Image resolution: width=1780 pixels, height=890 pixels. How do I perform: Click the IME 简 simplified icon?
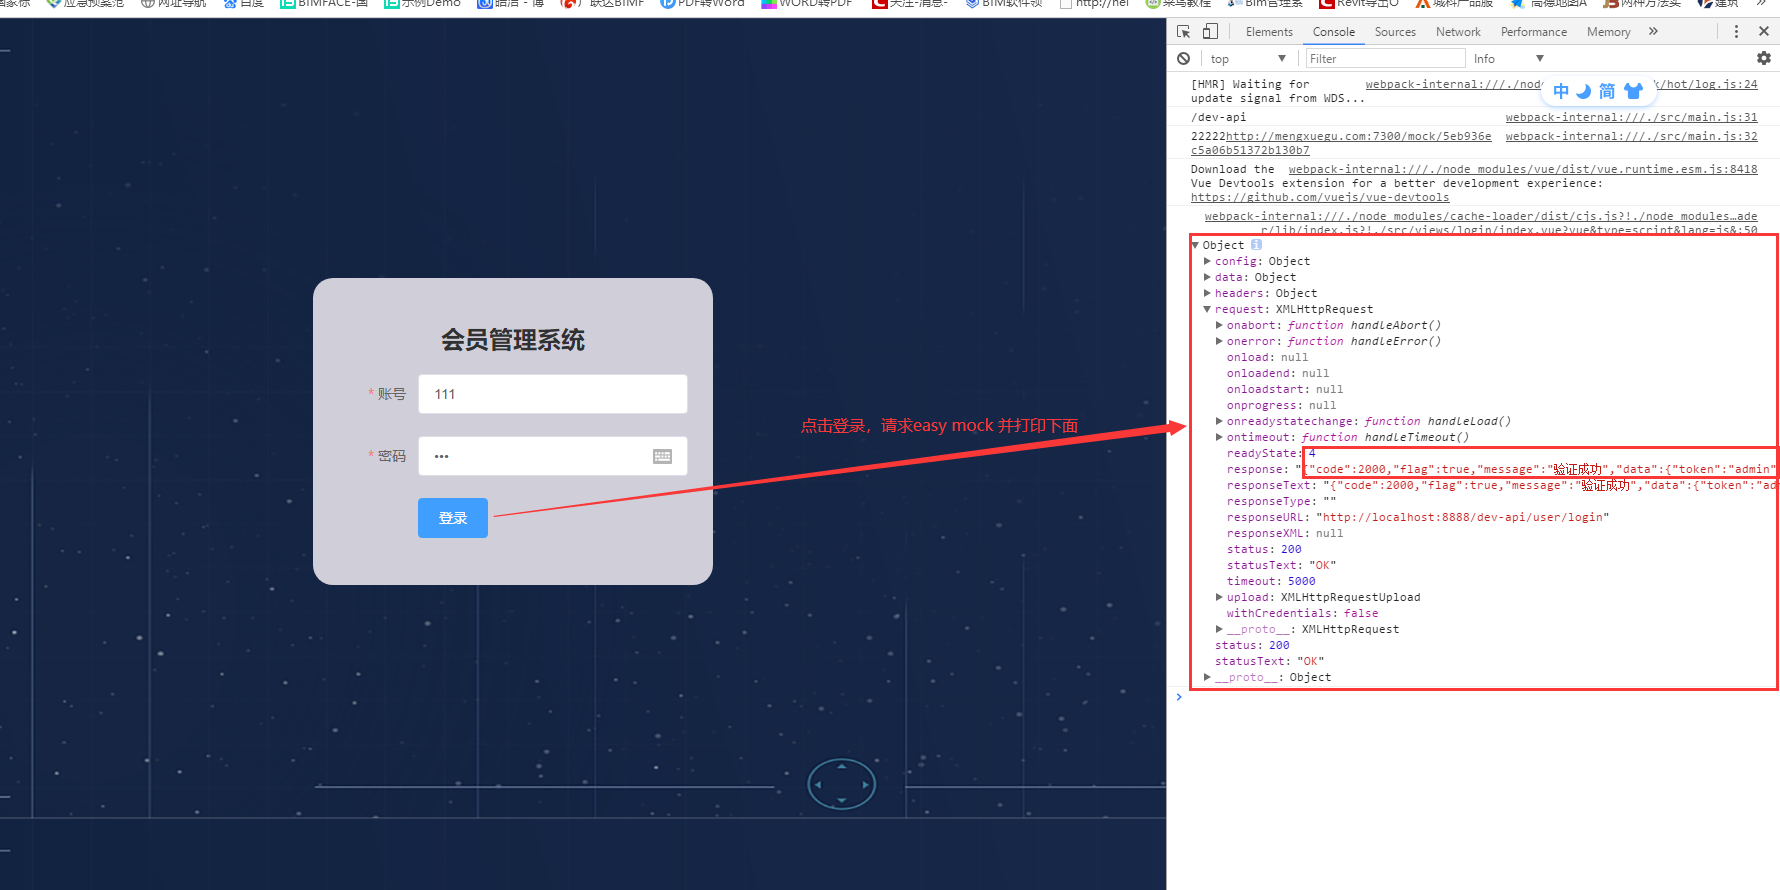1607,91
